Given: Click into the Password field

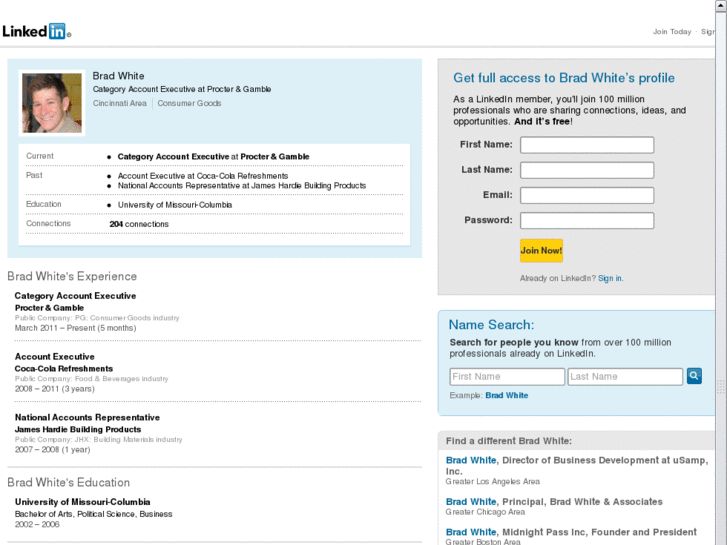Looking at the screenshot, I should coord(587,220).
